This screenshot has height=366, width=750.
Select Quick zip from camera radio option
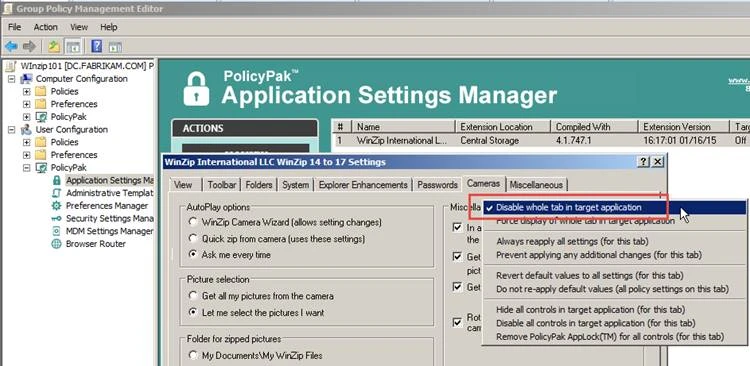point(193,238)
